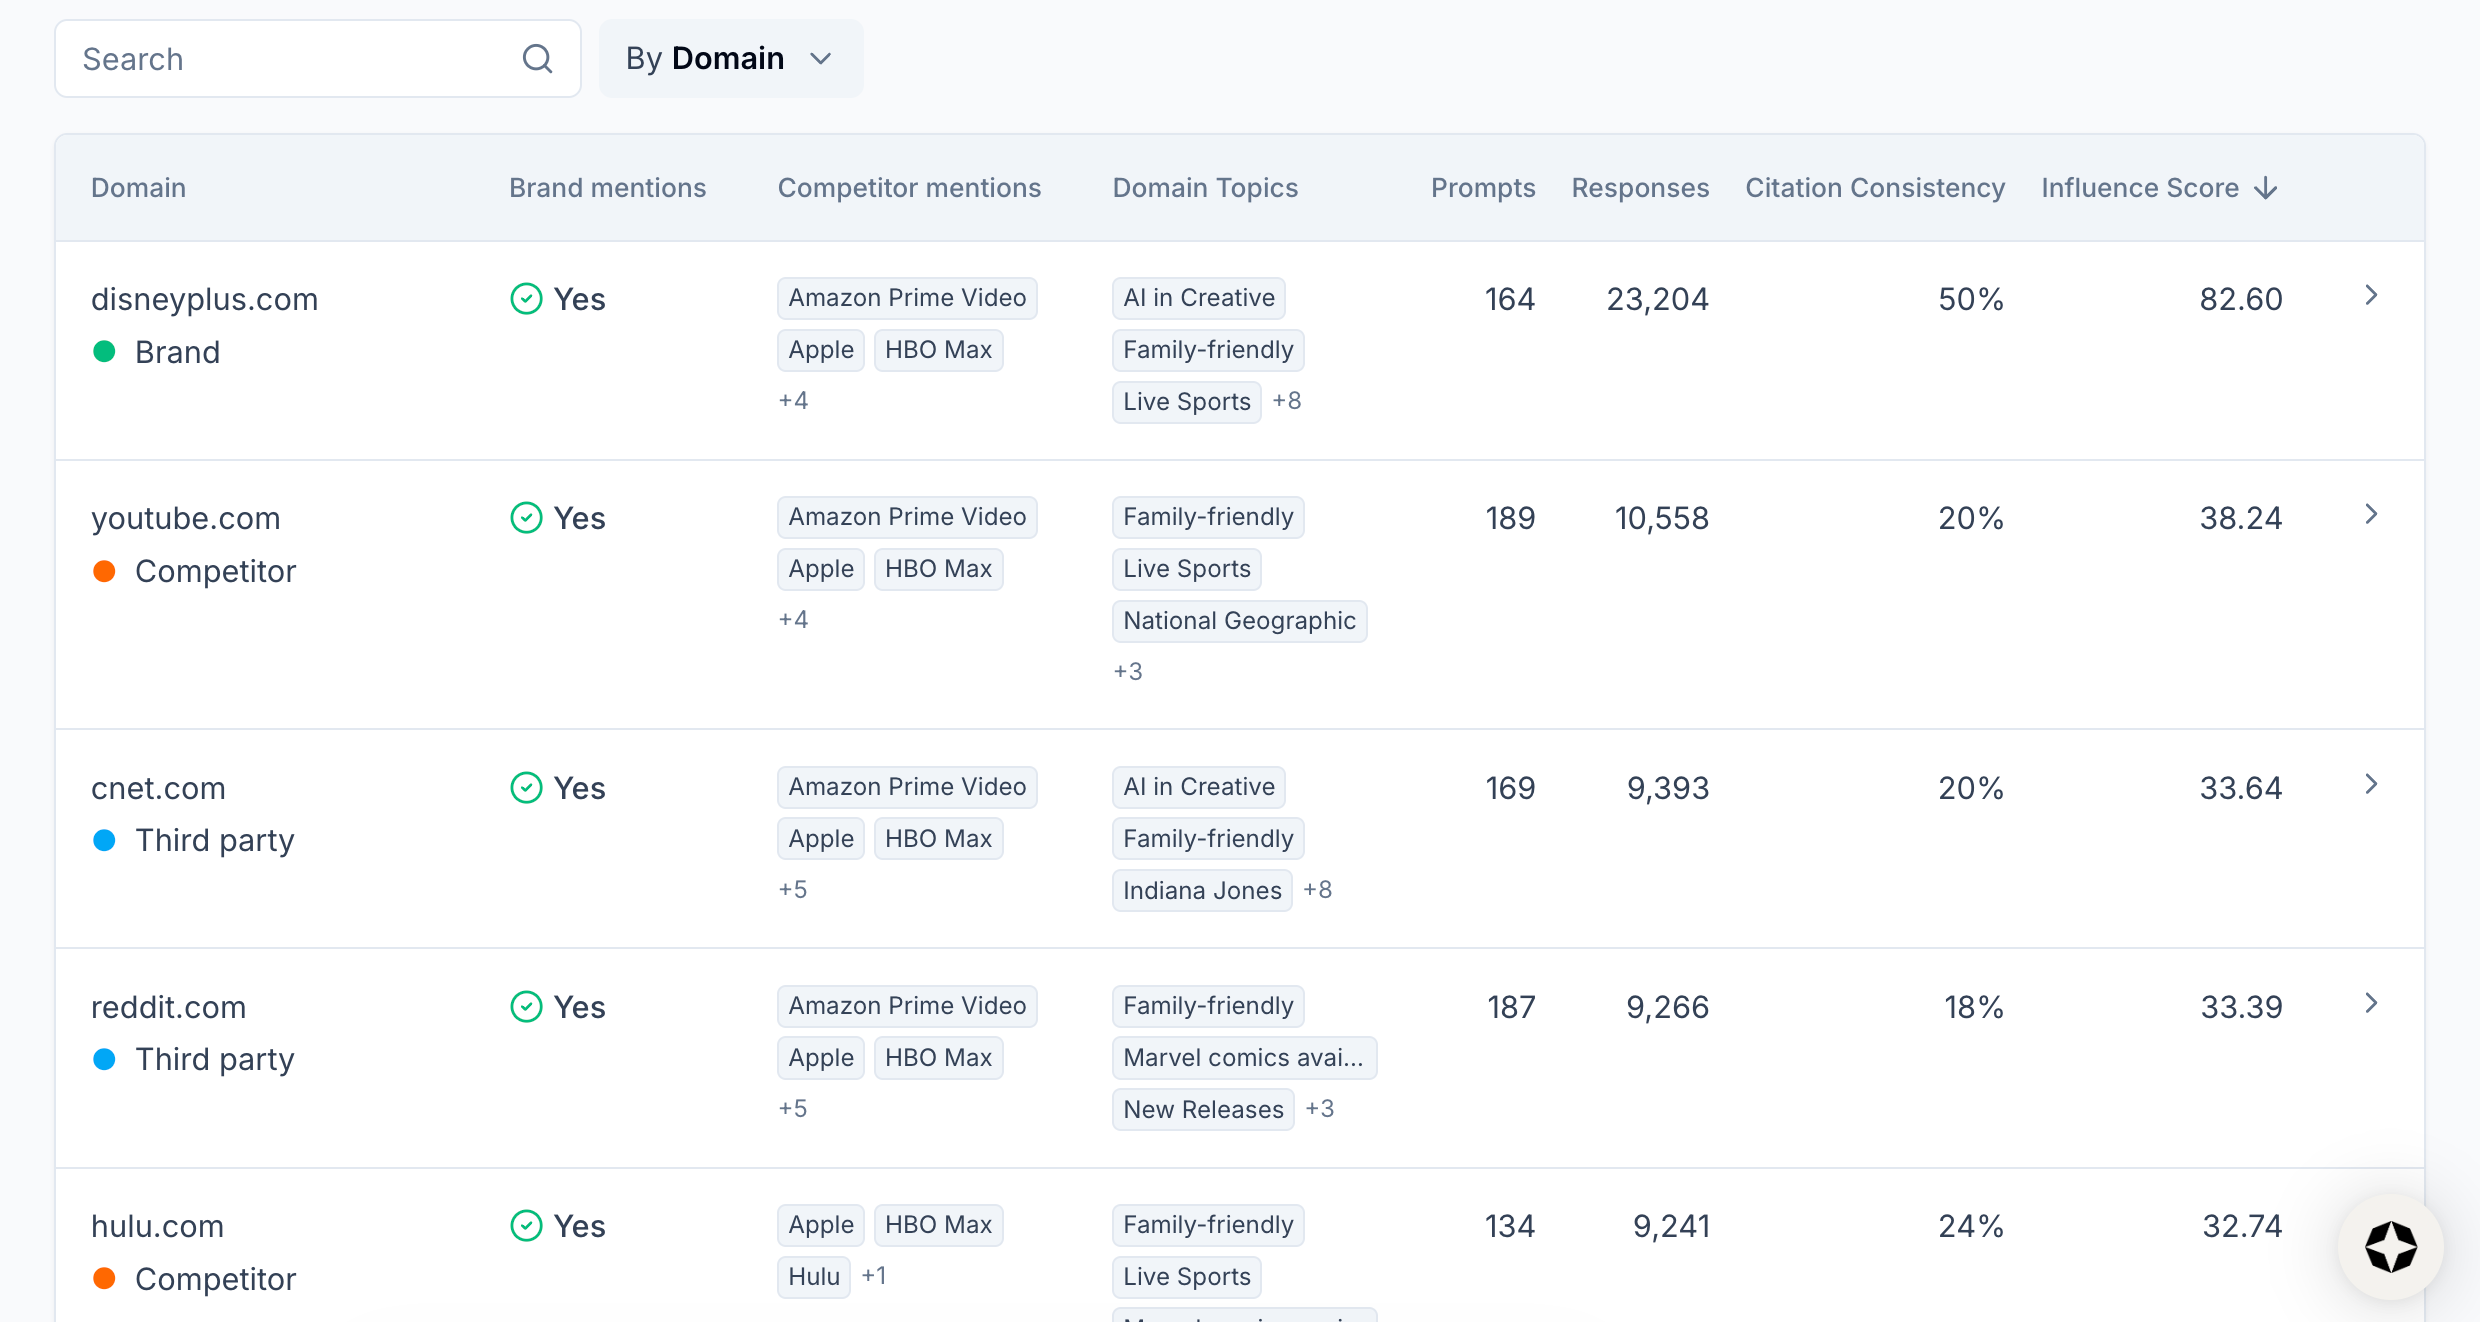Click the 33.39 influence score value
Viewport: 2480px width, 1322px height.
(2241, 1007)
